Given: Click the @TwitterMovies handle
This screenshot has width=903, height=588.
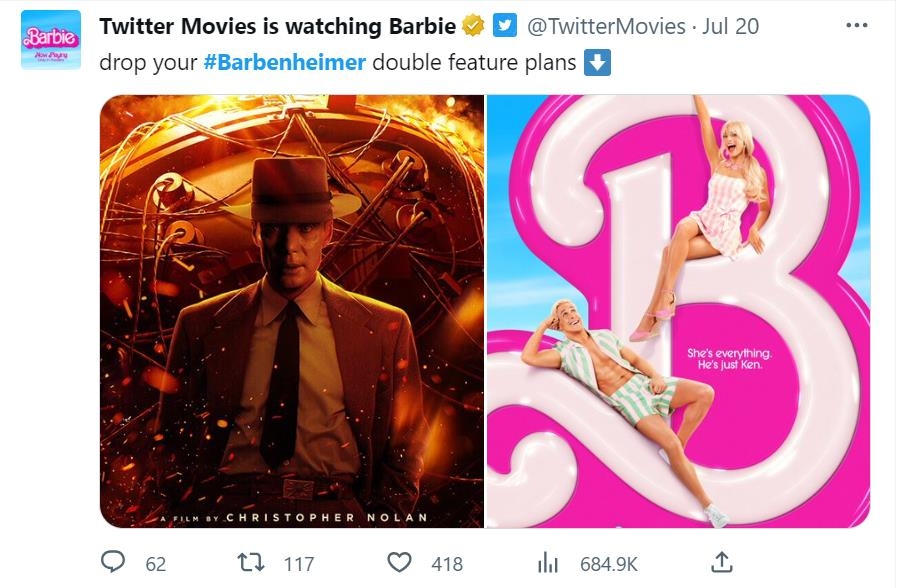Looking at the screenshot, I should [x=606, y=26].
